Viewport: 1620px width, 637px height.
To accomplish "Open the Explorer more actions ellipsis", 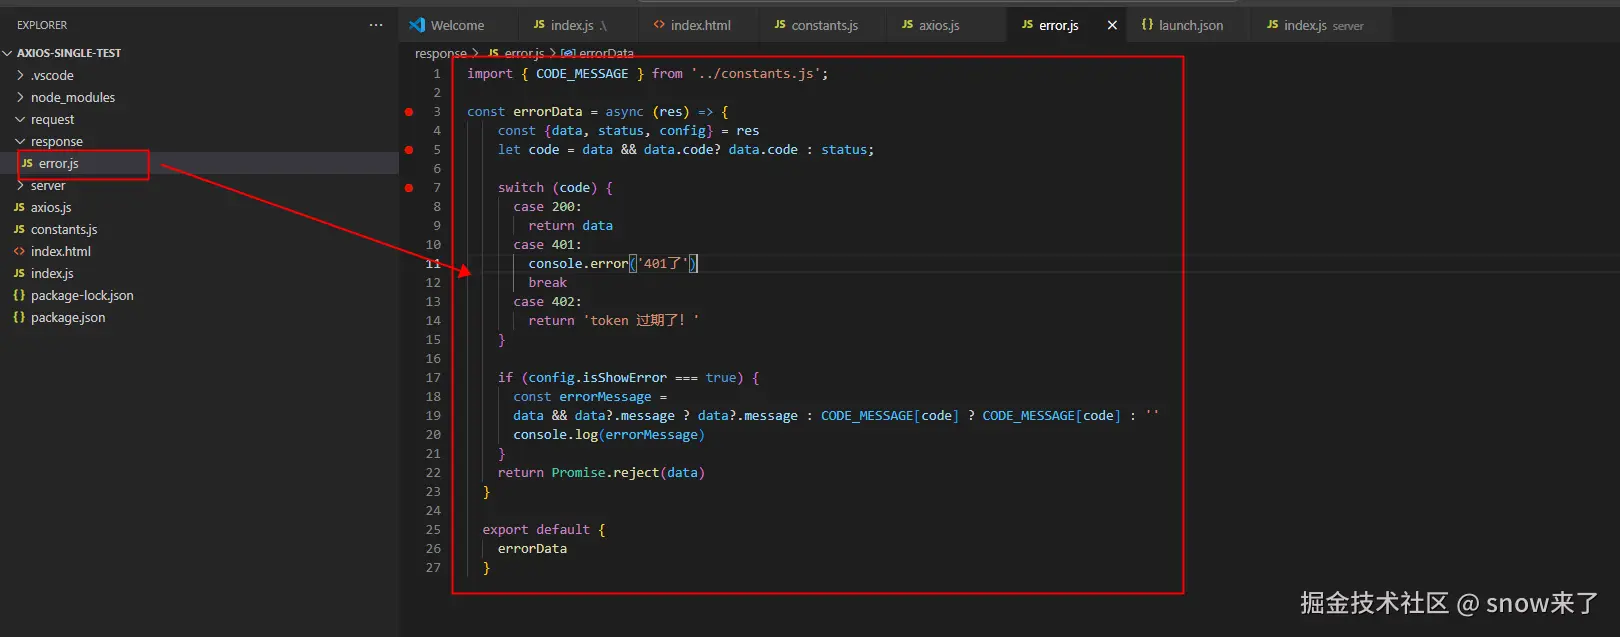I will [x=376, y=25].
